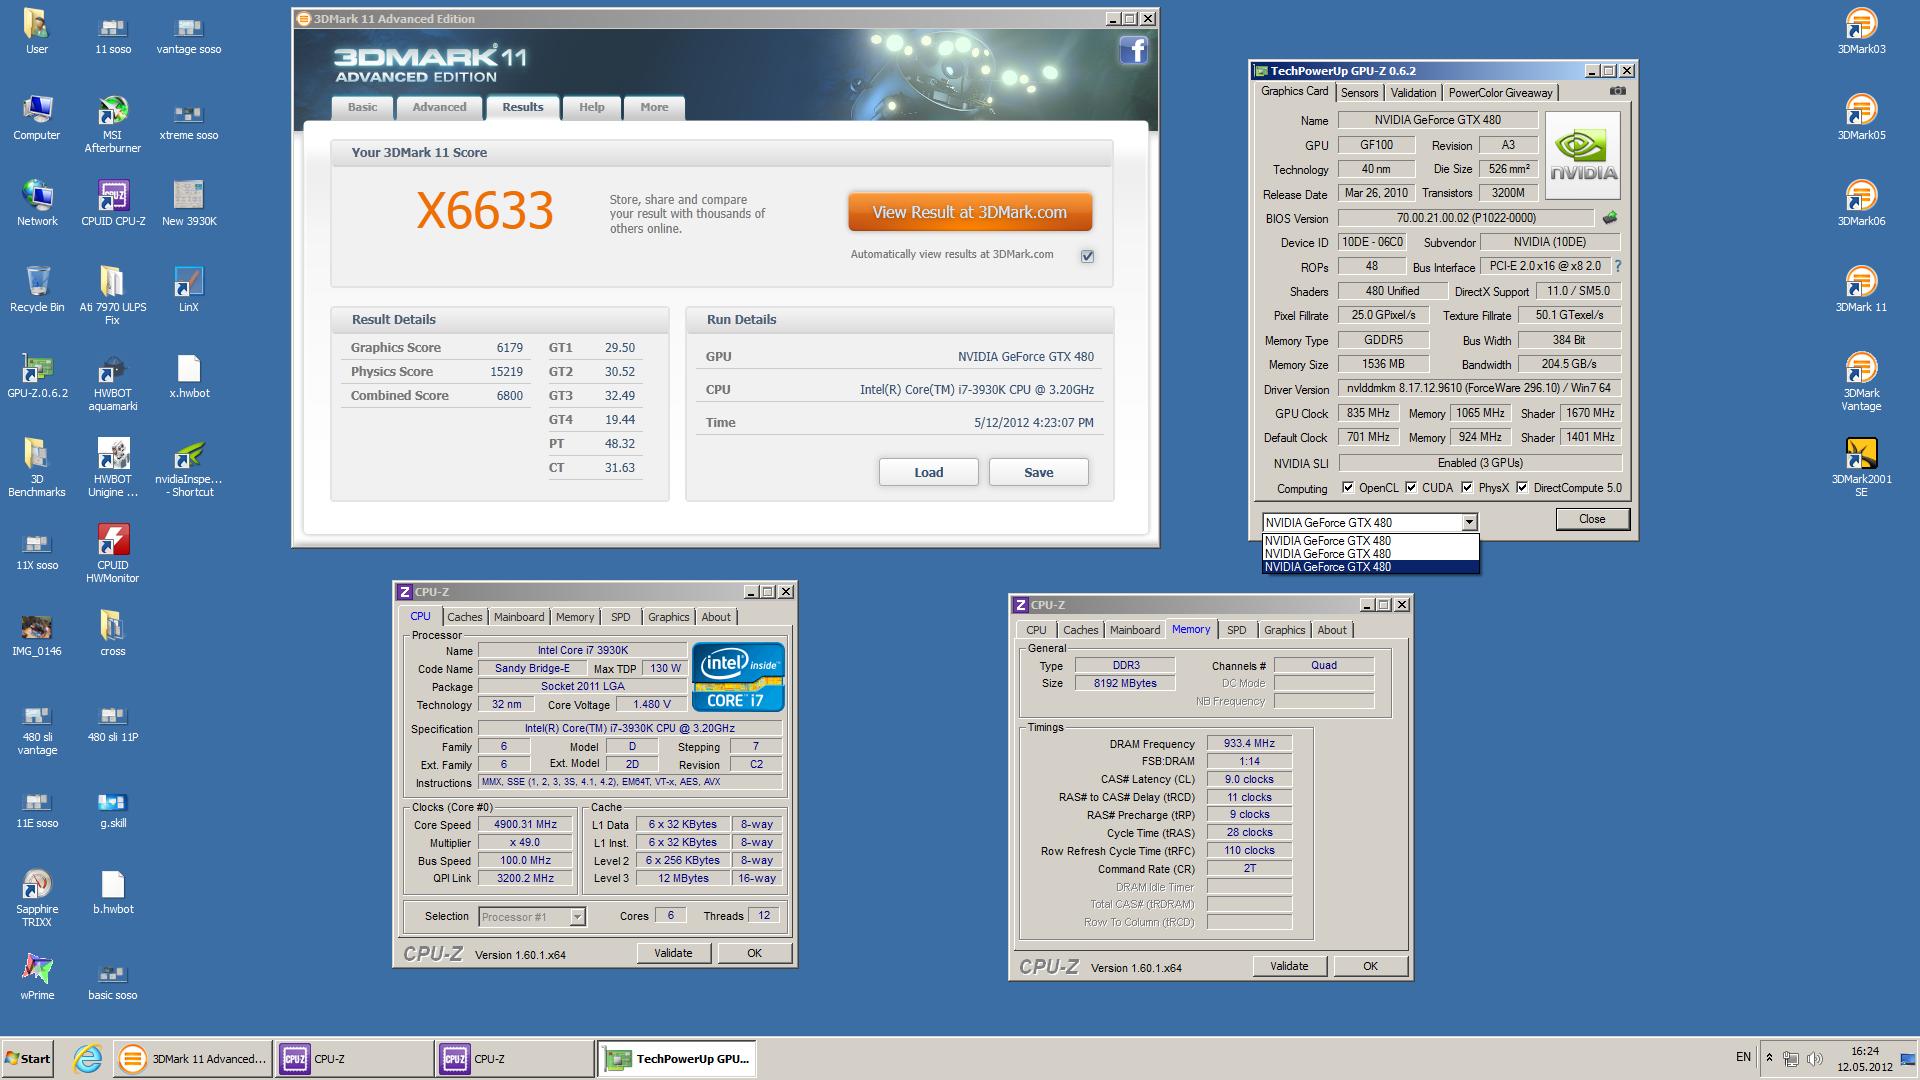
Task: Toggle the CUDA checkbox in GPU-Z
Action: tap(1411, 488)
